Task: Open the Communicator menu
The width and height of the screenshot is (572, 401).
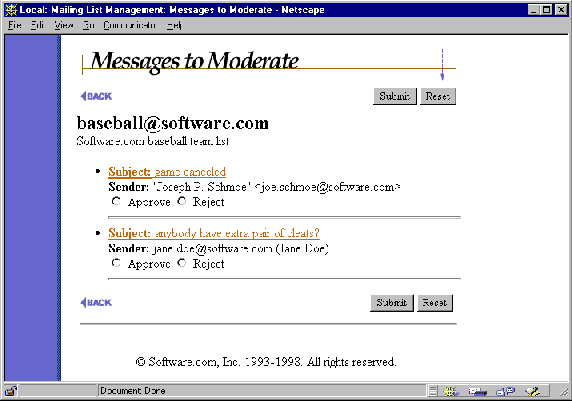Action: (x=130, y=25)
